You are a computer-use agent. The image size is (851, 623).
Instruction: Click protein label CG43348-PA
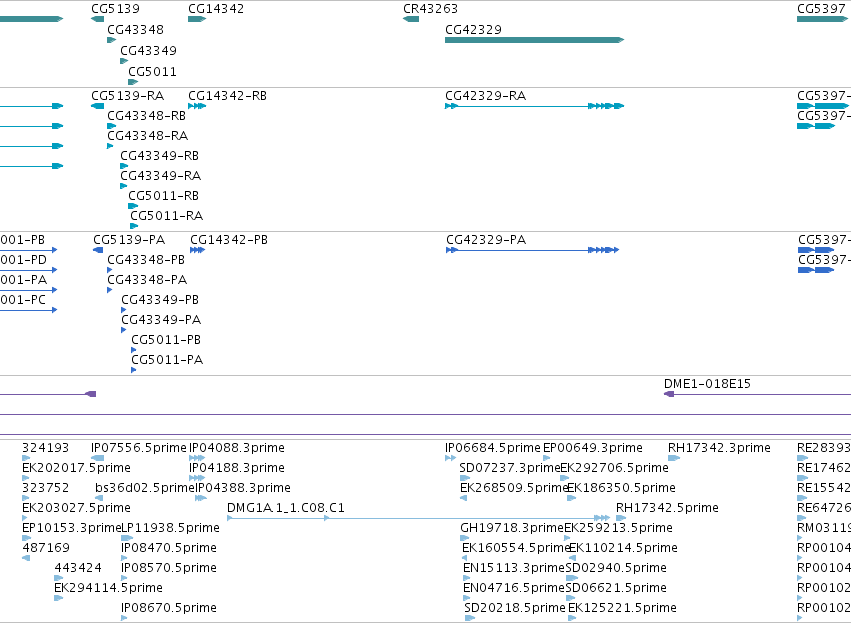[147, 280]
